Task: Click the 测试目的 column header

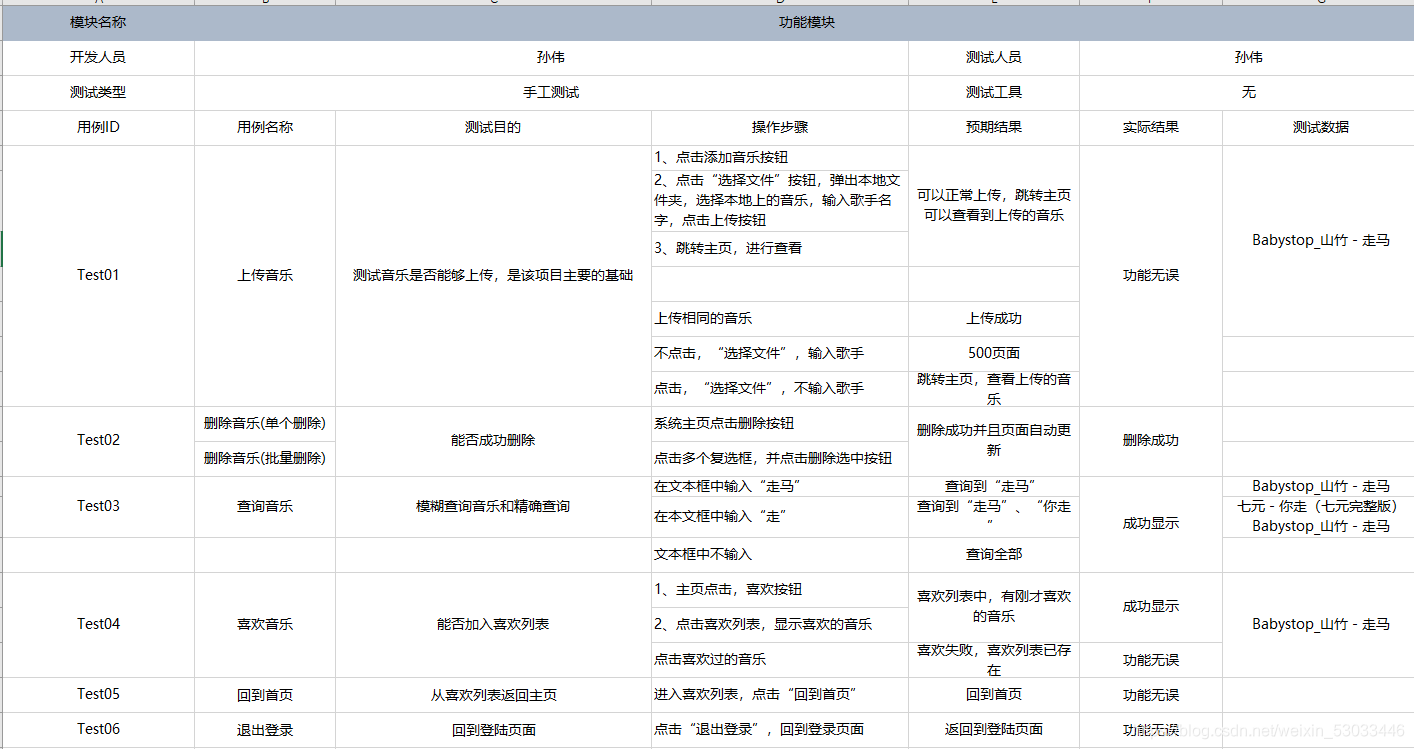Action: [x=493, y=128]
